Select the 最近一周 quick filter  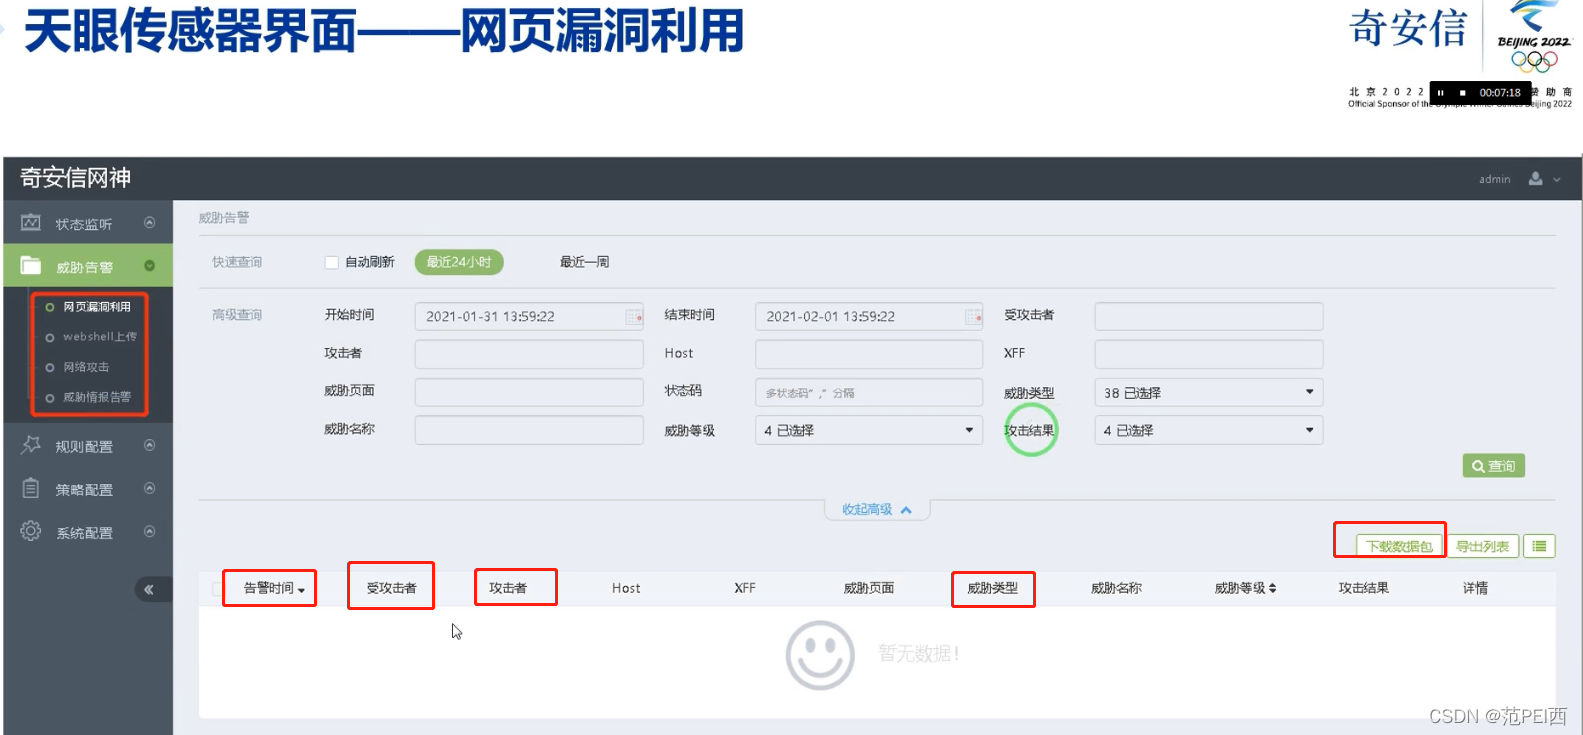pyautogui.click(x=584, y=262)
